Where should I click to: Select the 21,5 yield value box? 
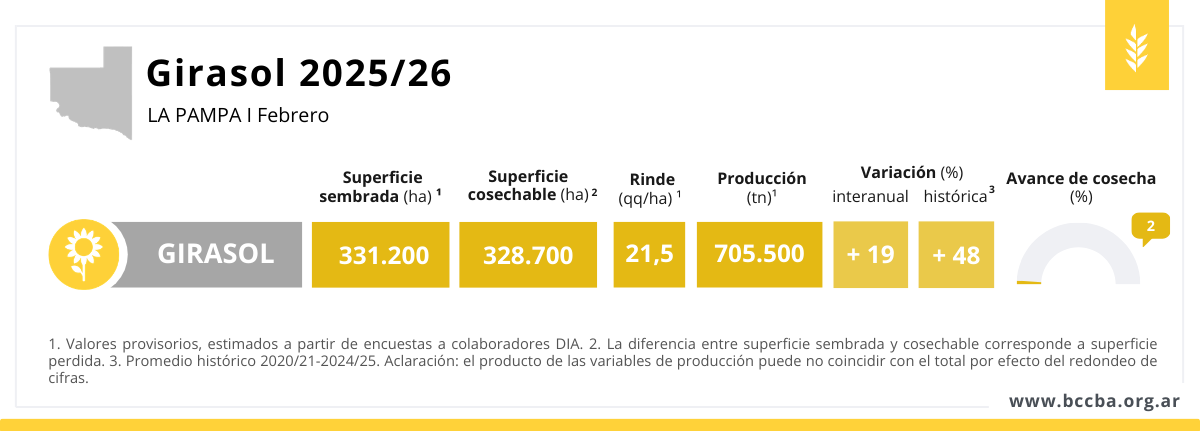650,254
